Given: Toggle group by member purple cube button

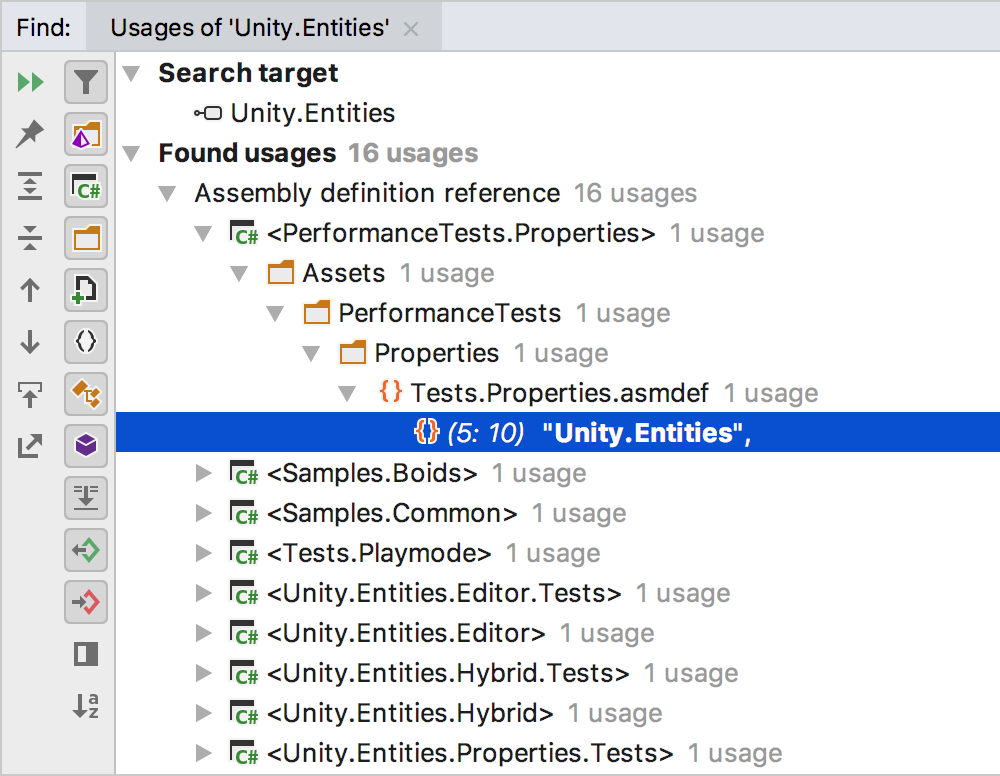Looking at the screenshot, I should (85, 446).
